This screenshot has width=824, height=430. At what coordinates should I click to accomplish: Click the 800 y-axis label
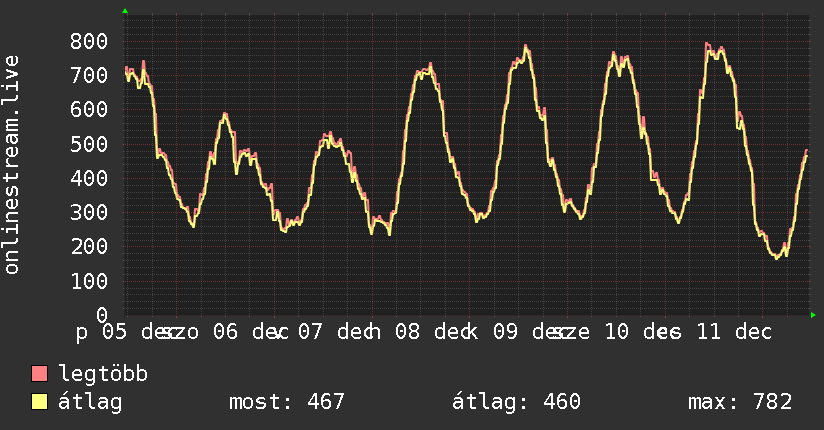[x=89, y=41]
